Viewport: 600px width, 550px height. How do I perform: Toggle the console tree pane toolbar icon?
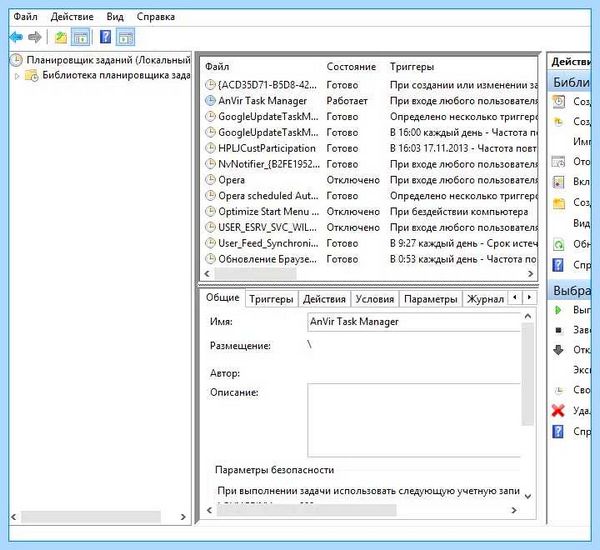click(80, 37)
